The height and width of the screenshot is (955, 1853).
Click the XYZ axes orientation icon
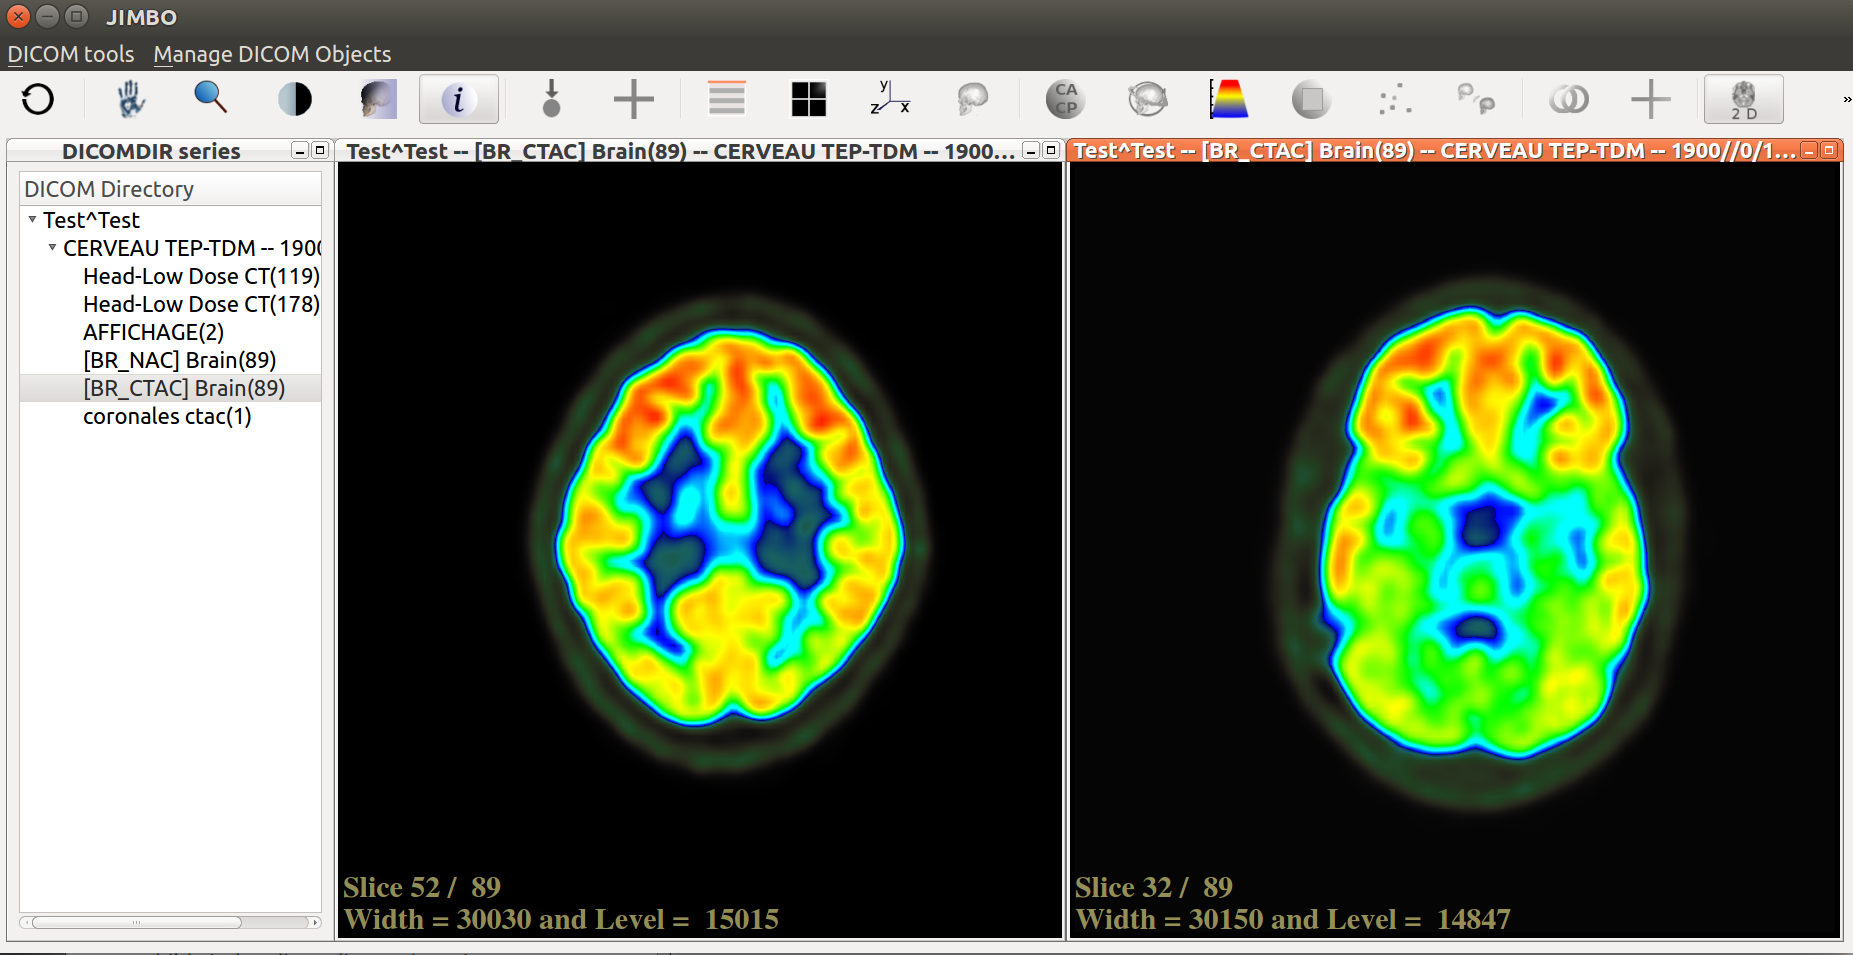click(889, 99)
